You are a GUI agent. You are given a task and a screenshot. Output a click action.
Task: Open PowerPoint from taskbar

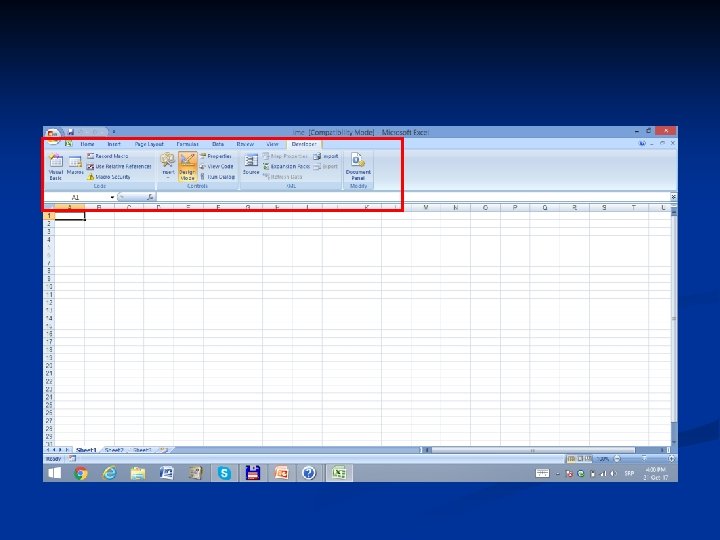tap(281, 473)
